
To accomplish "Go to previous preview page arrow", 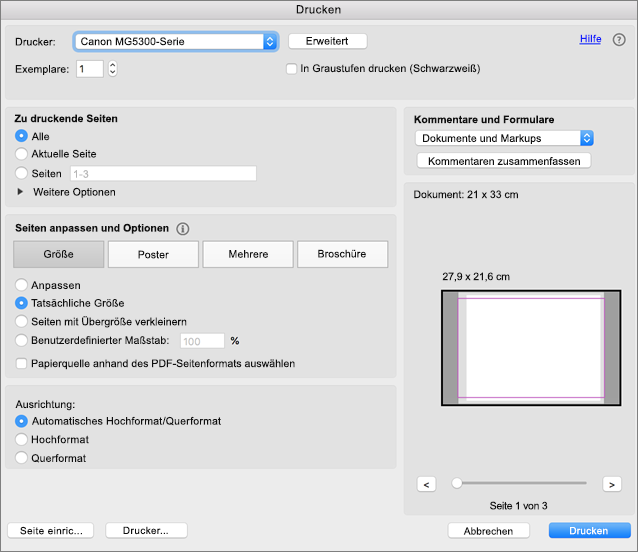I will click(x=426, y=484).
